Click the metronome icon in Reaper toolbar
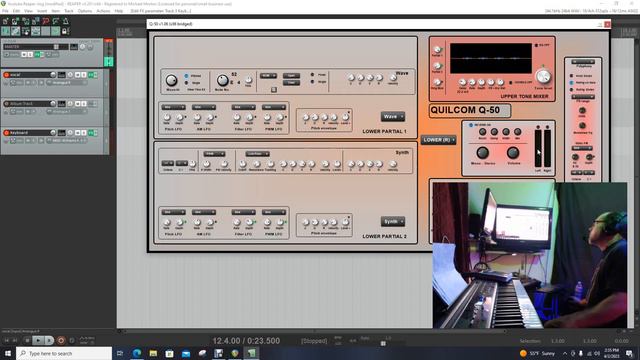This screenshot has height=360, width=640. pyautogui.click(x=65, y=21)
